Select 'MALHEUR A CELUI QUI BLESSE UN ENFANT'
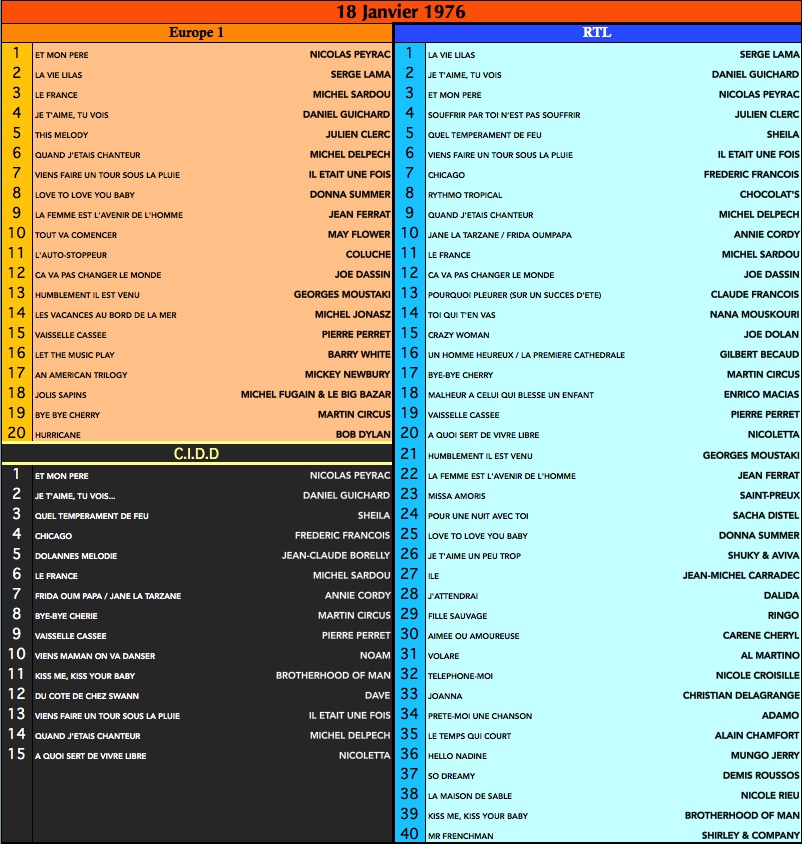Viewport: 802px width, 844px height. pyautogui.click(x=511, y=395)
